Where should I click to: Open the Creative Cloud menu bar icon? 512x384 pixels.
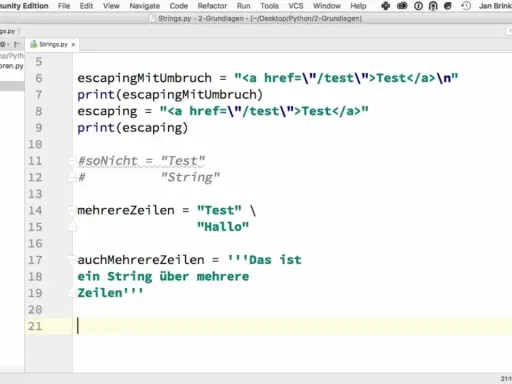pyautogui.click(x=402, y=6)
